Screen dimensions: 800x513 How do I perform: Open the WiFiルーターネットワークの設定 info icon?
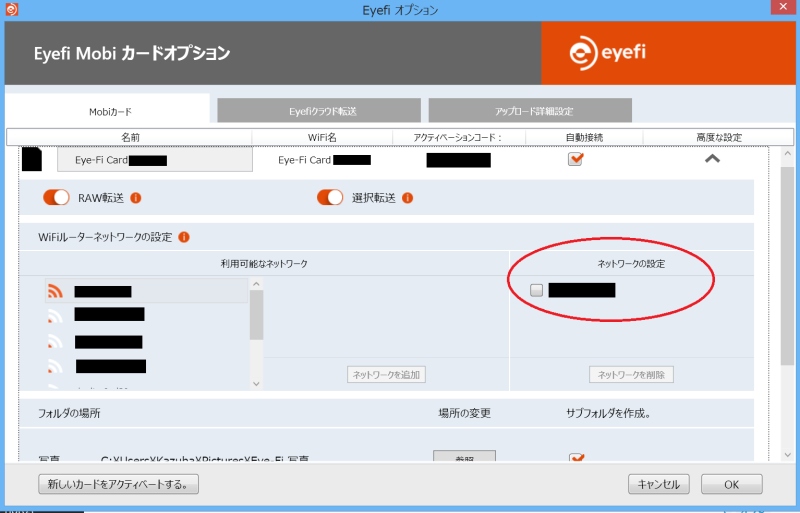184,237
